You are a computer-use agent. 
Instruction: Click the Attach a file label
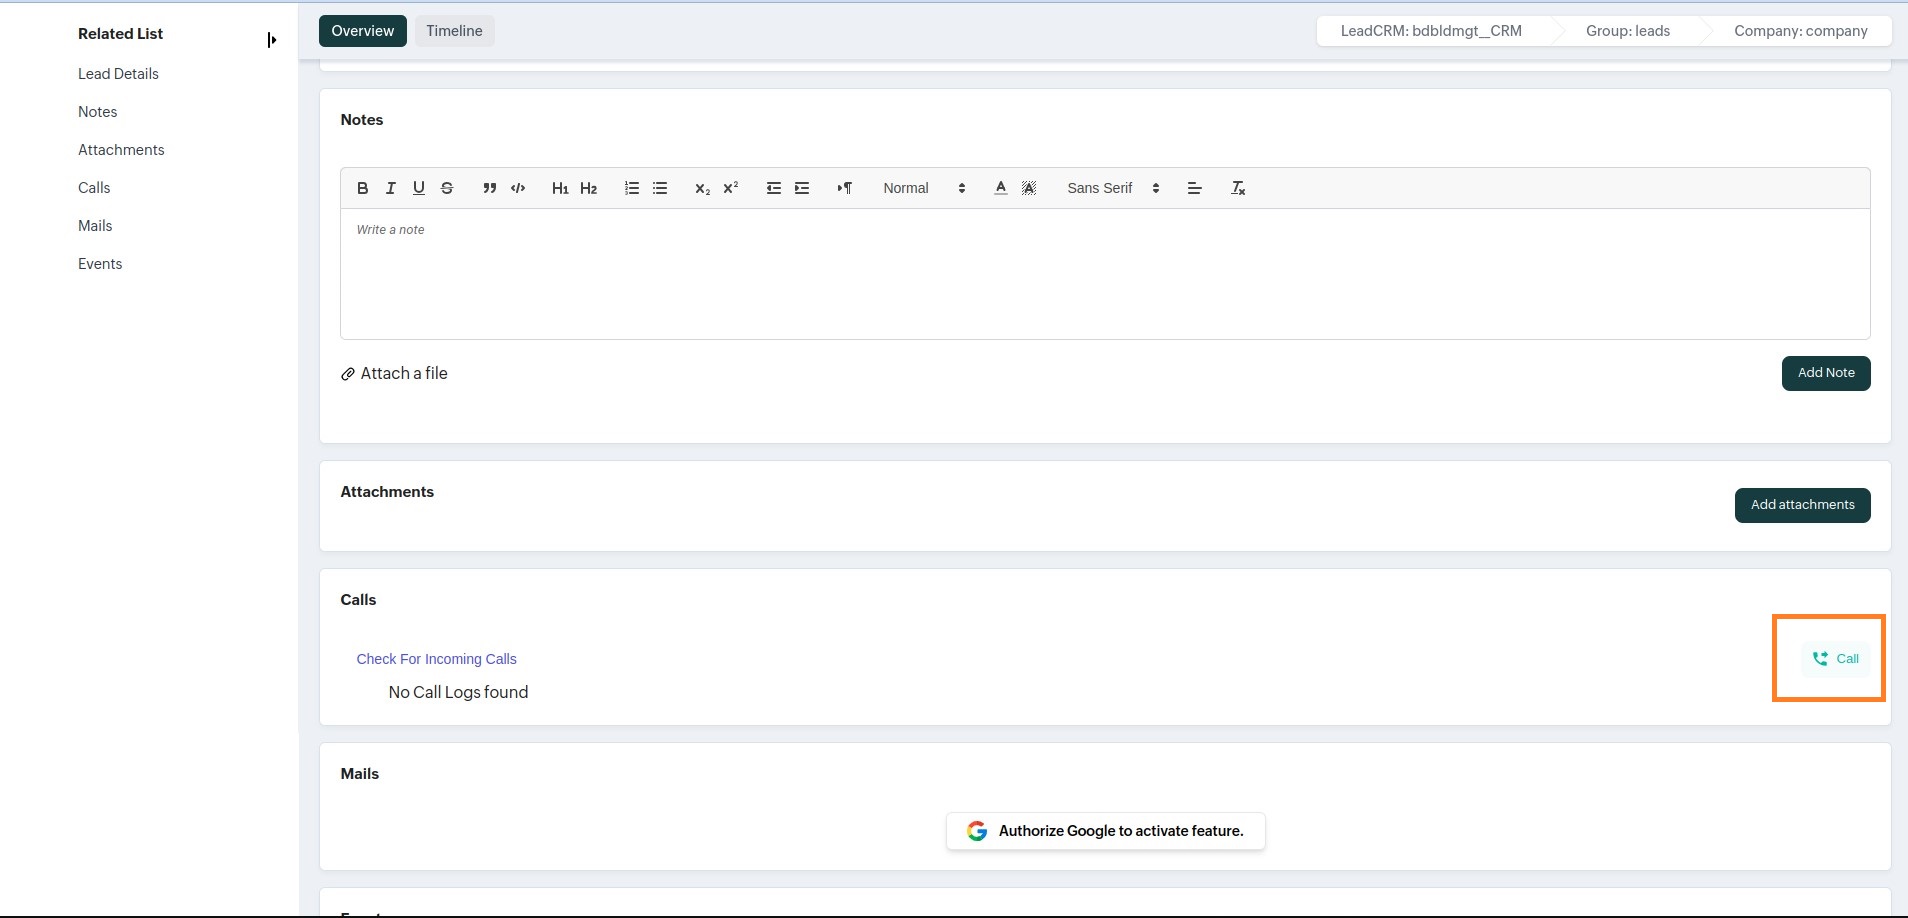pos(404,373)
